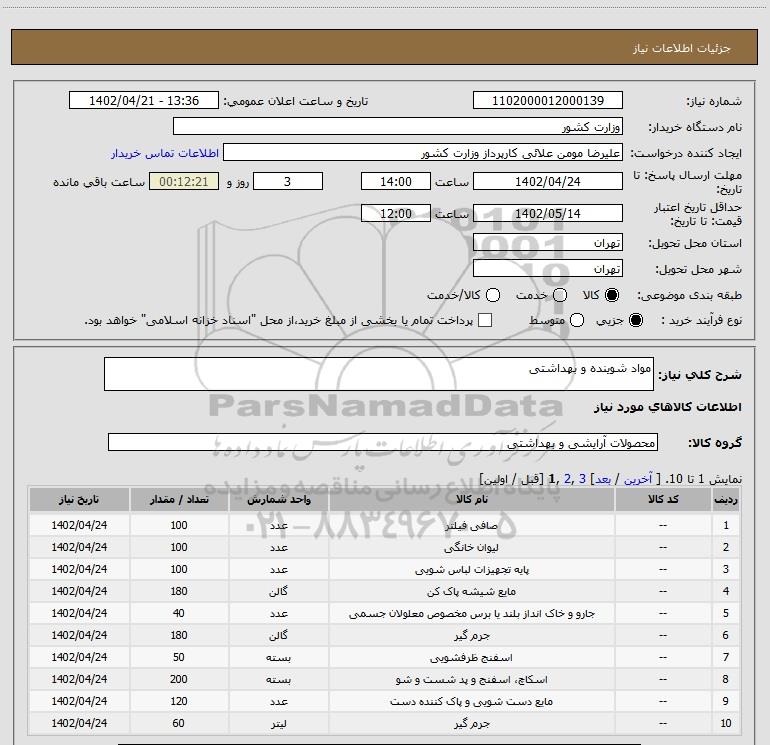770x745 pixels.
Task: Select the کالا radio button
Action: (x=612, y=295)
